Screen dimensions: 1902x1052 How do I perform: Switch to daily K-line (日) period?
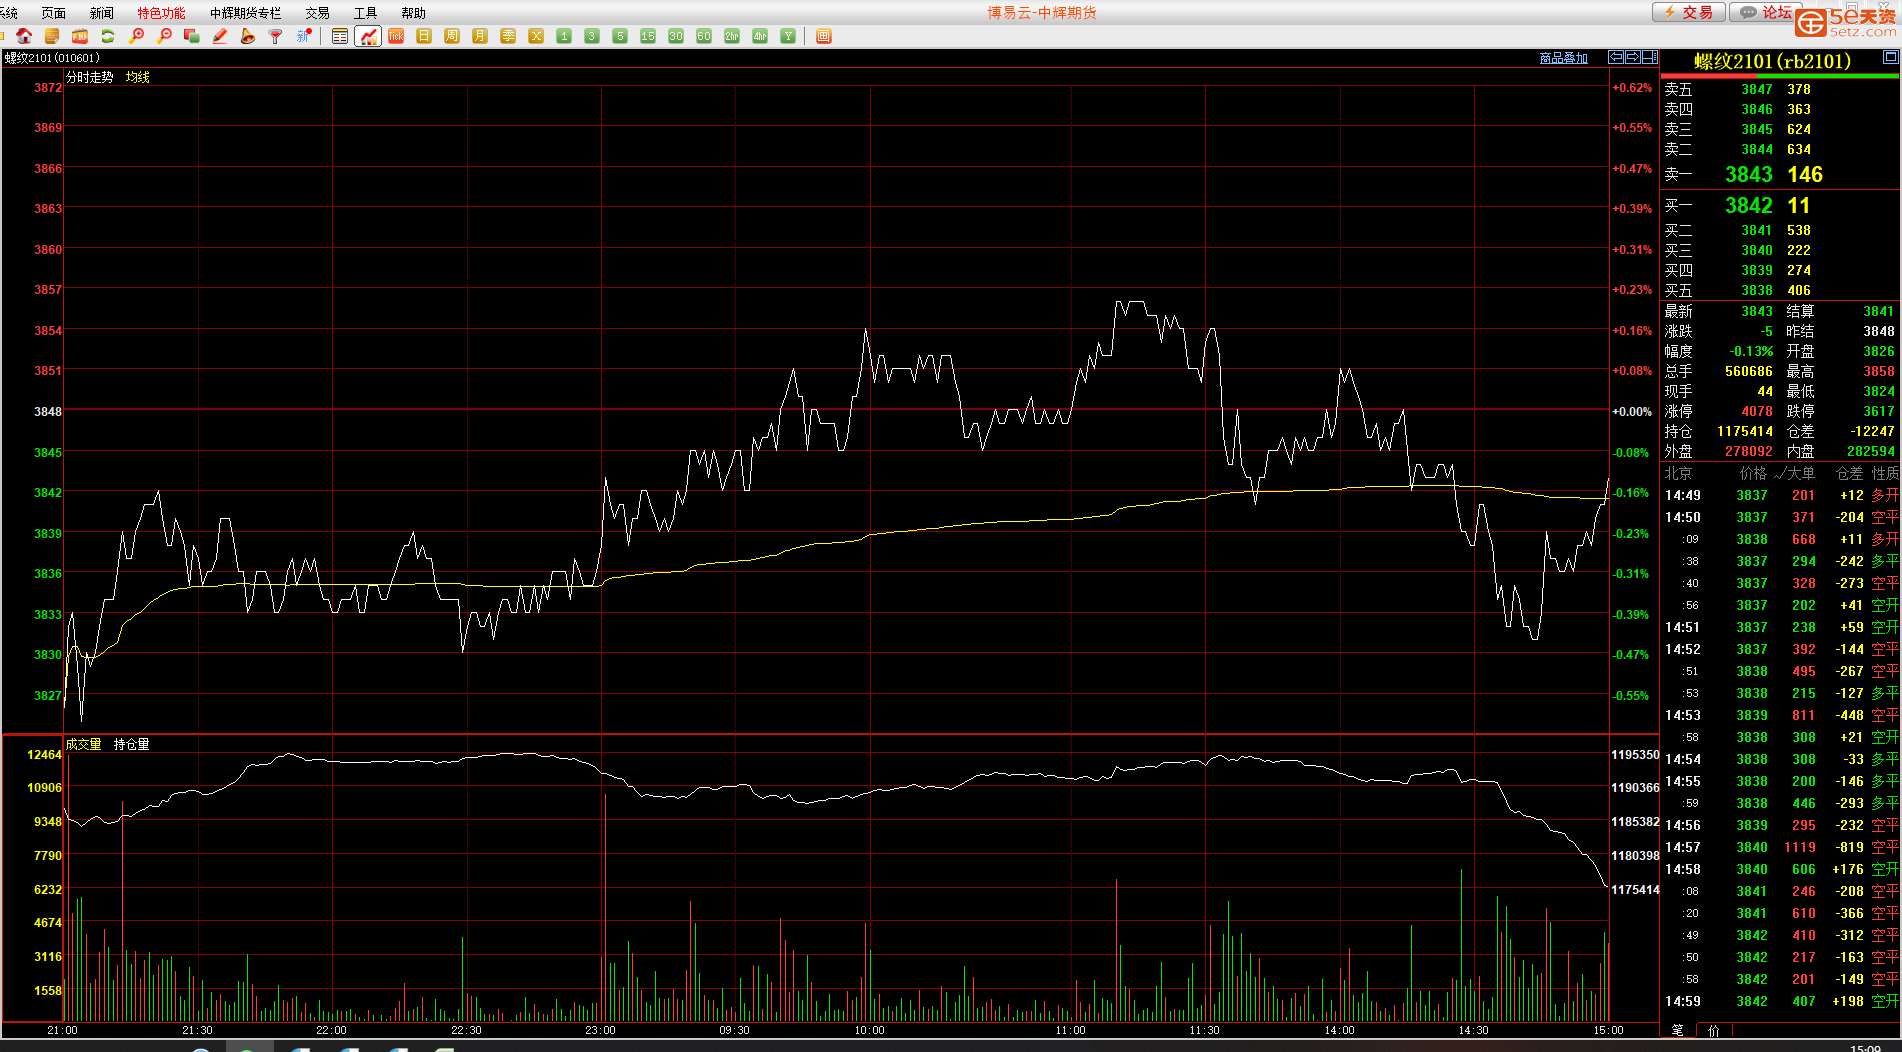424,36
